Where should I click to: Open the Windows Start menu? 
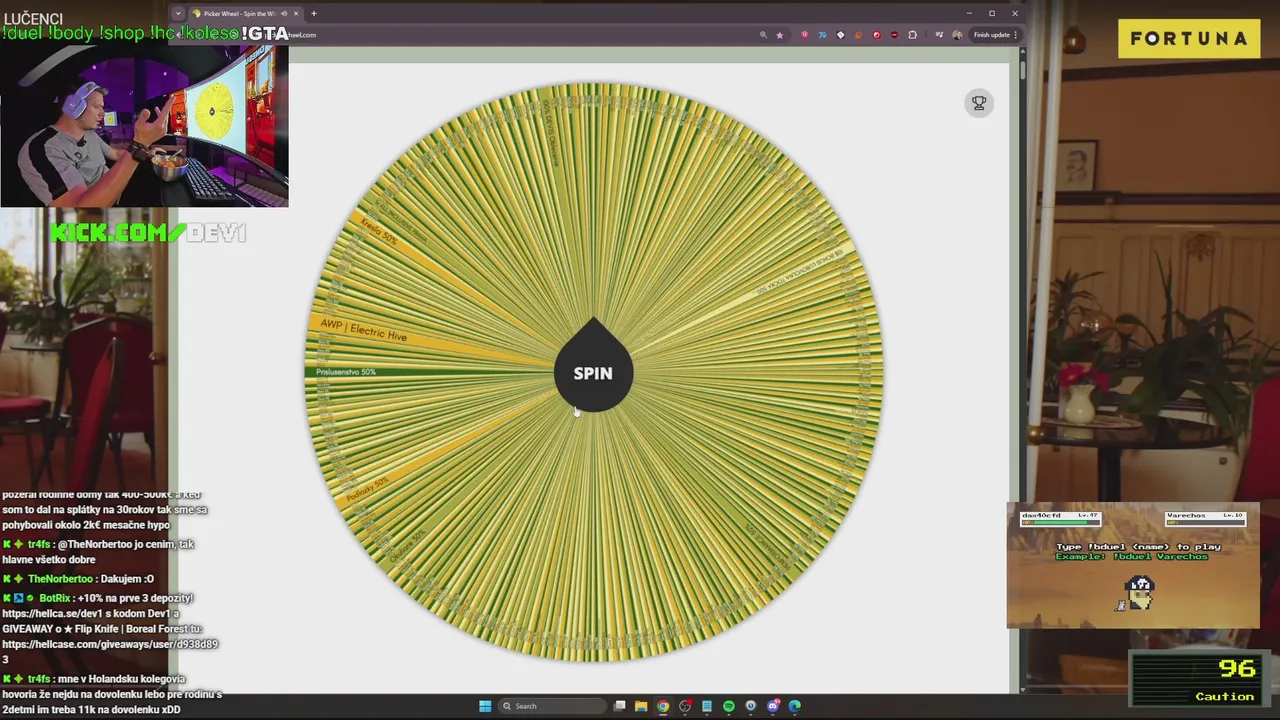pos(485,706)
